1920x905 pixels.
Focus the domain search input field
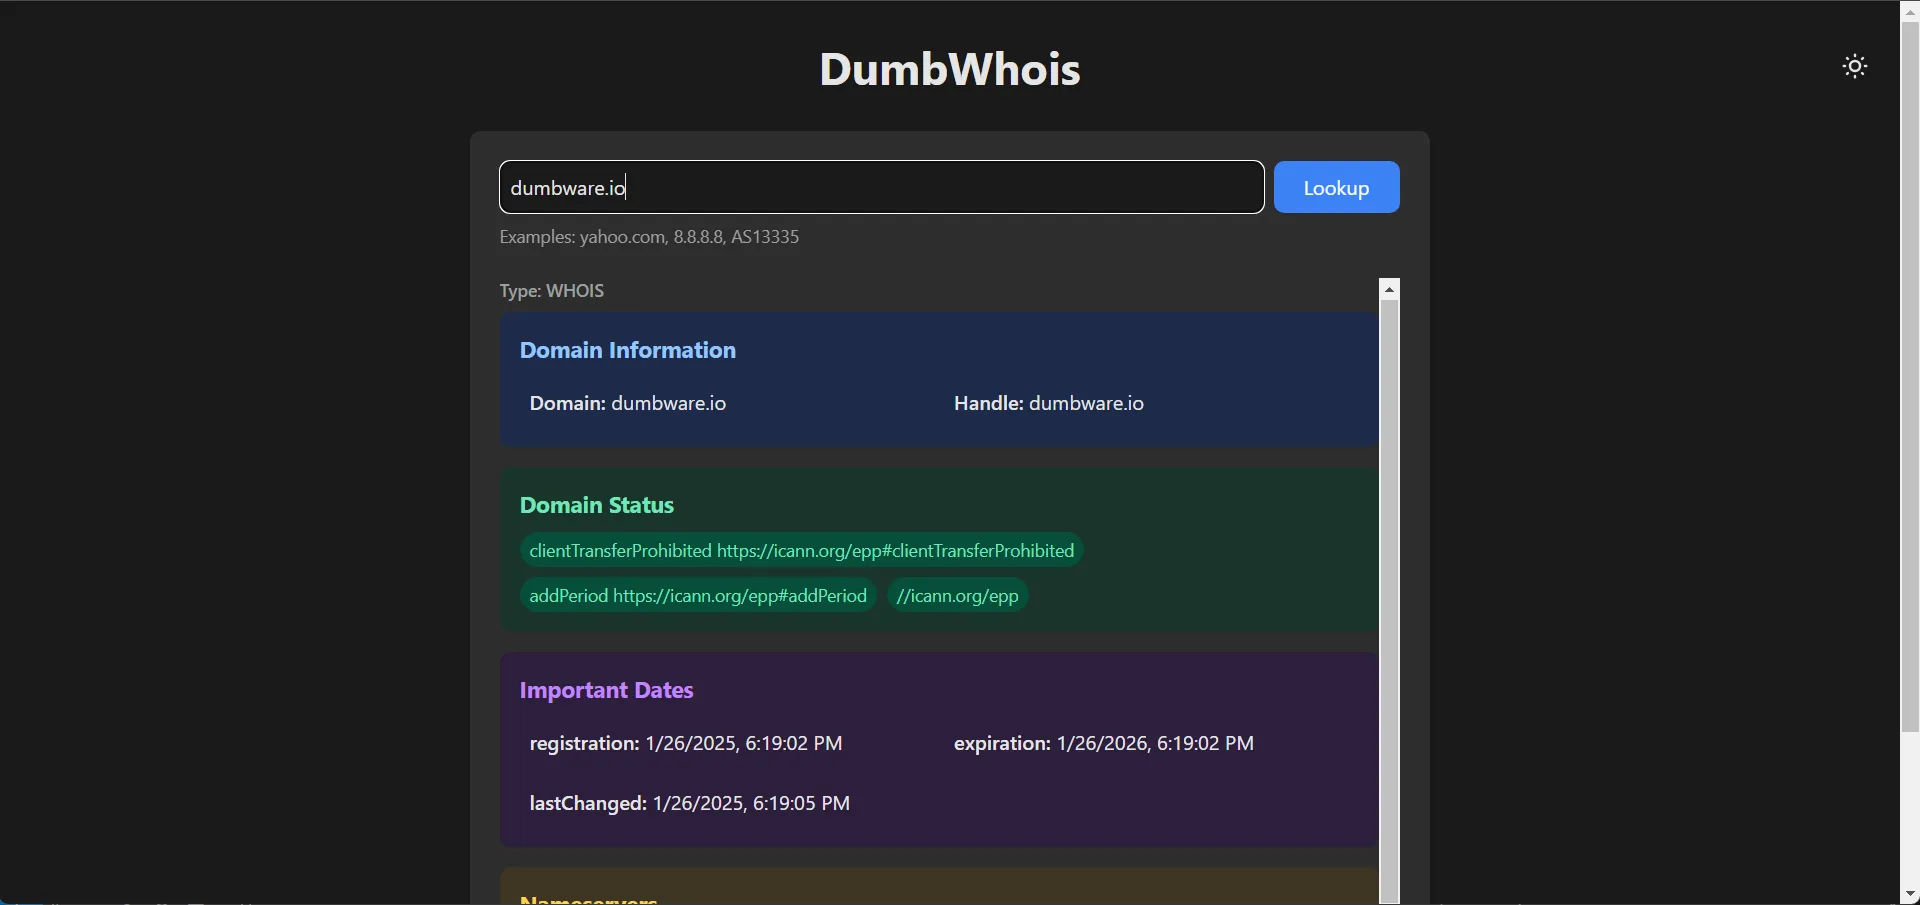click(881, 187)
